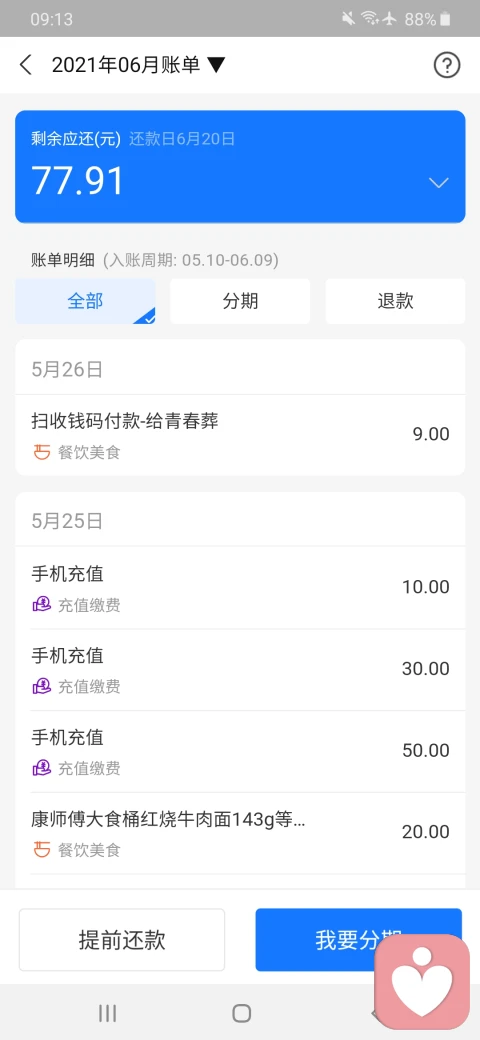Switch to the 分期 filter tab
This screenshot has height=1040, width=480.
[240, 301]
